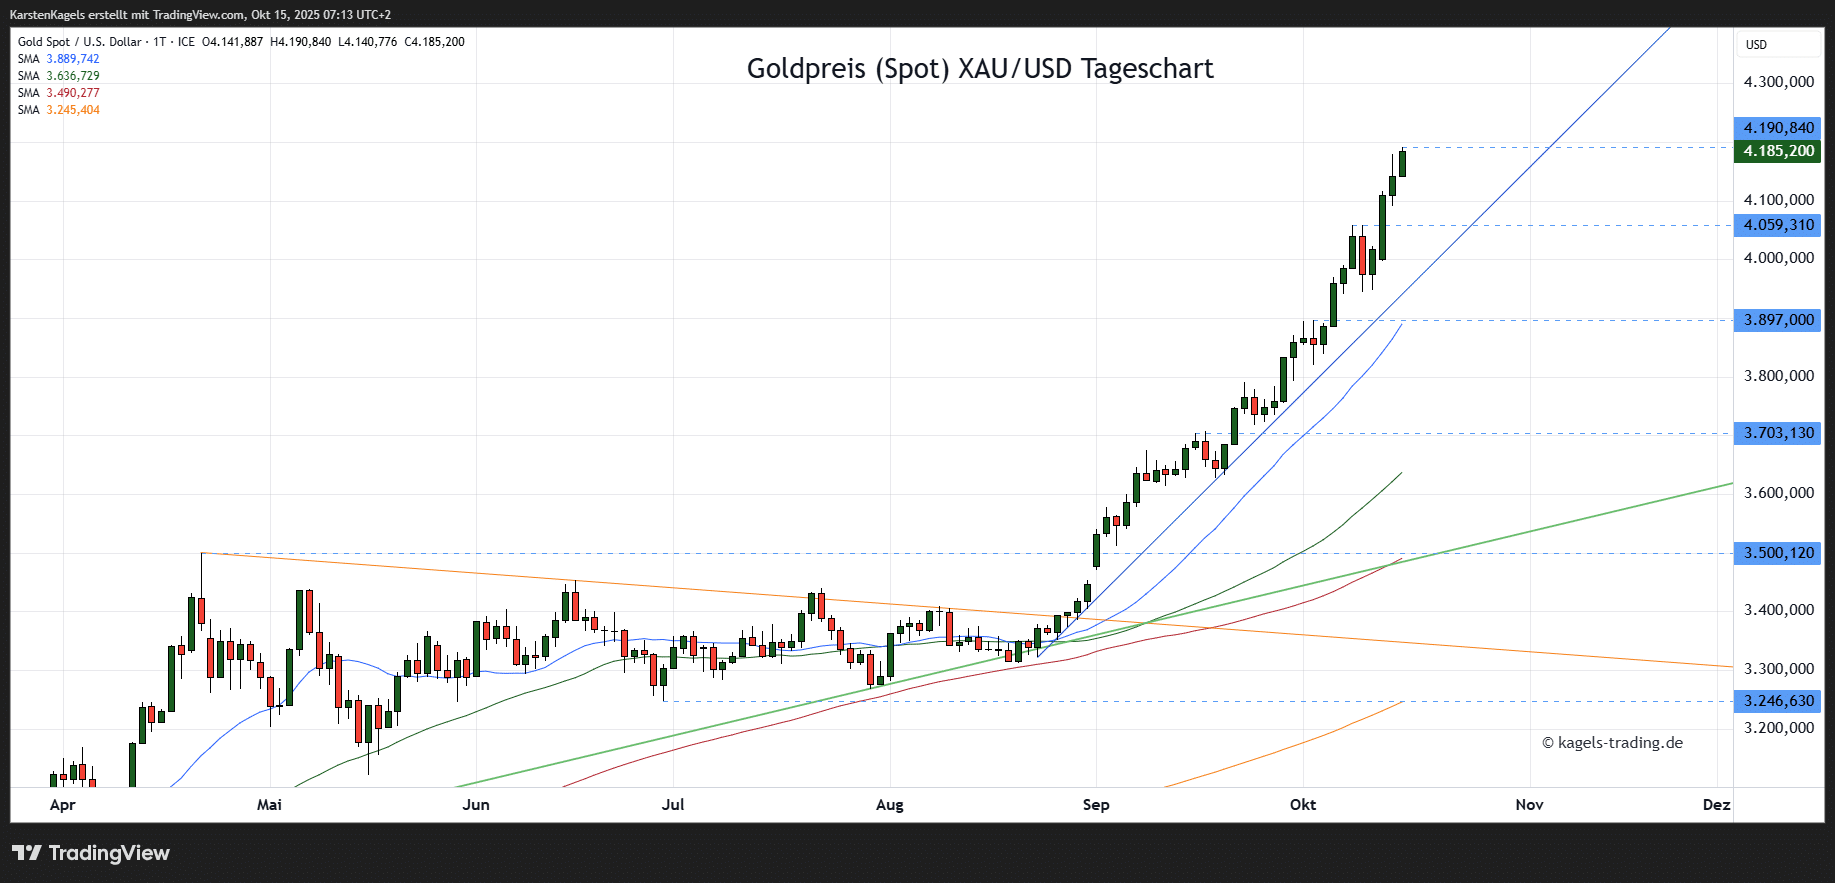This screenshot has width=1835, height=883.
Task: Click the Goldpreis (Spot) XAU/USD Tageschart heading
Action: pos(980,69)
